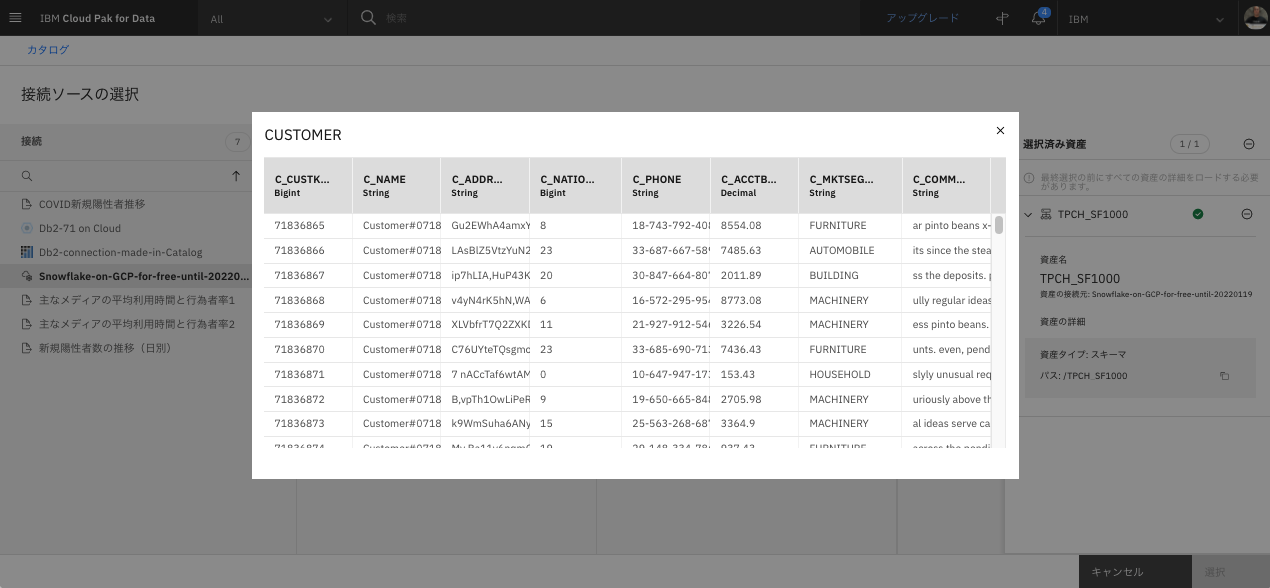Click the schema icon beside TPCH_SF1000
1270x588 pixels.
pos(1046,214)
